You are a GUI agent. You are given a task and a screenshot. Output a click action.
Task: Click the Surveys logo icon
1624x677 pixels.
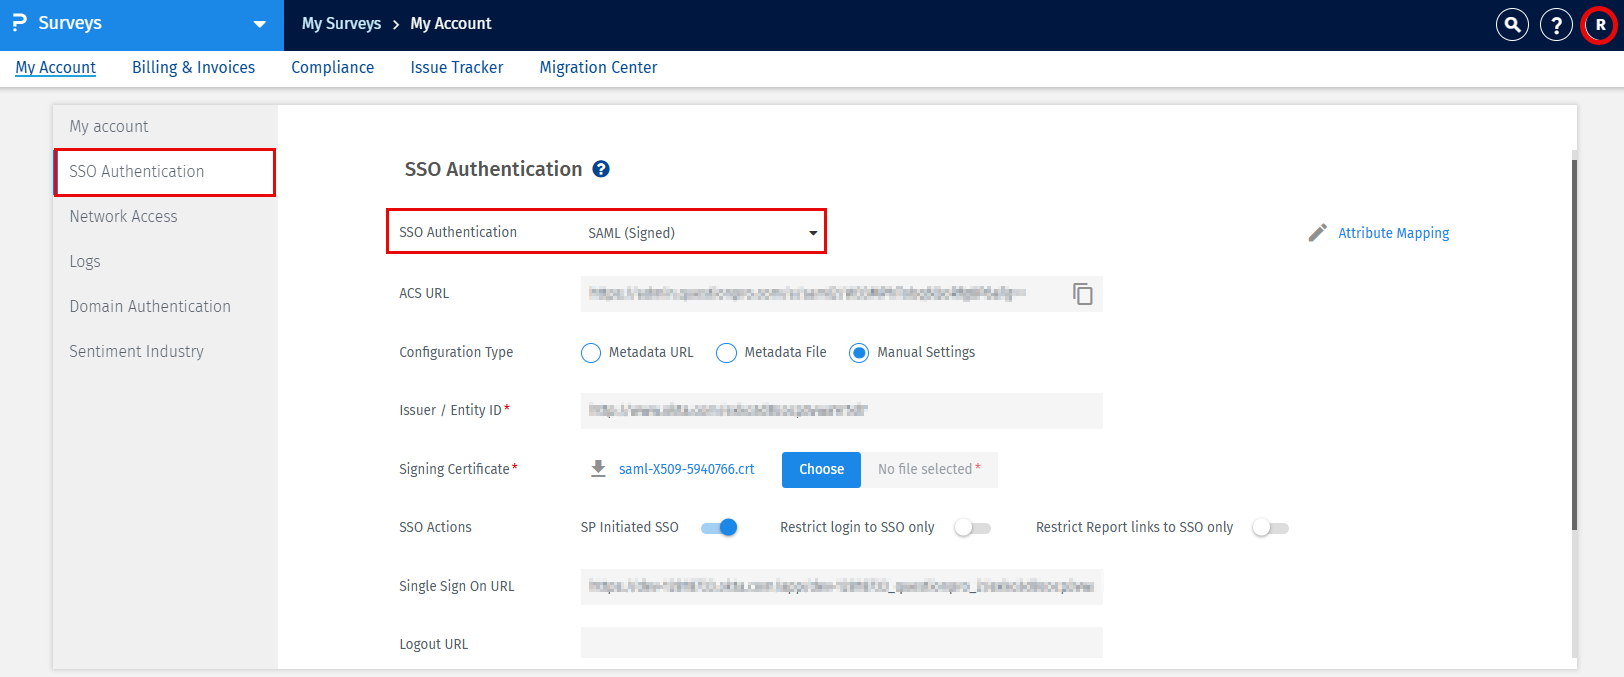19,23
